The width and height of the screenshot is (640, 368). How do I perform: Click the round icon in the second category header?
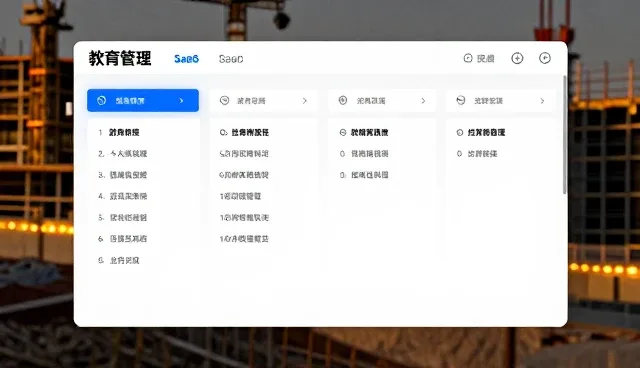click(x=224, y=100)
